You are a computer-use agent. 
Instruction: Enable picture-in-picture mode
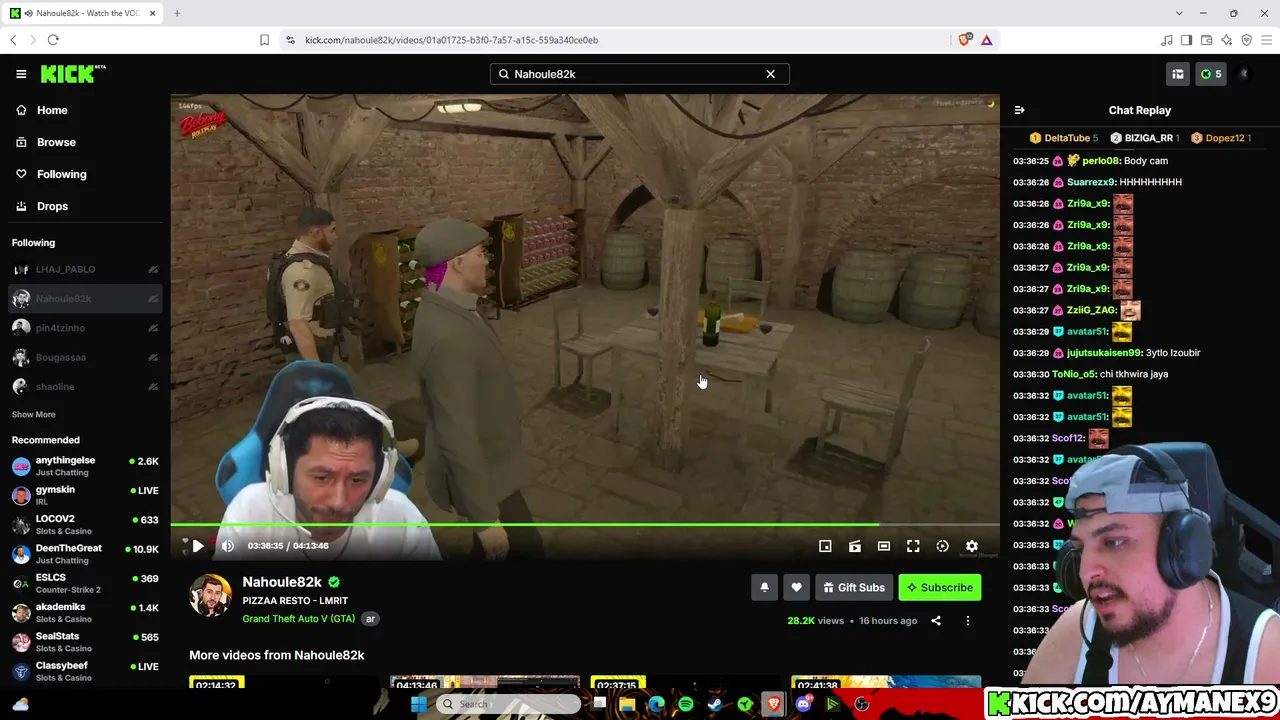click(x=825, y=546)
